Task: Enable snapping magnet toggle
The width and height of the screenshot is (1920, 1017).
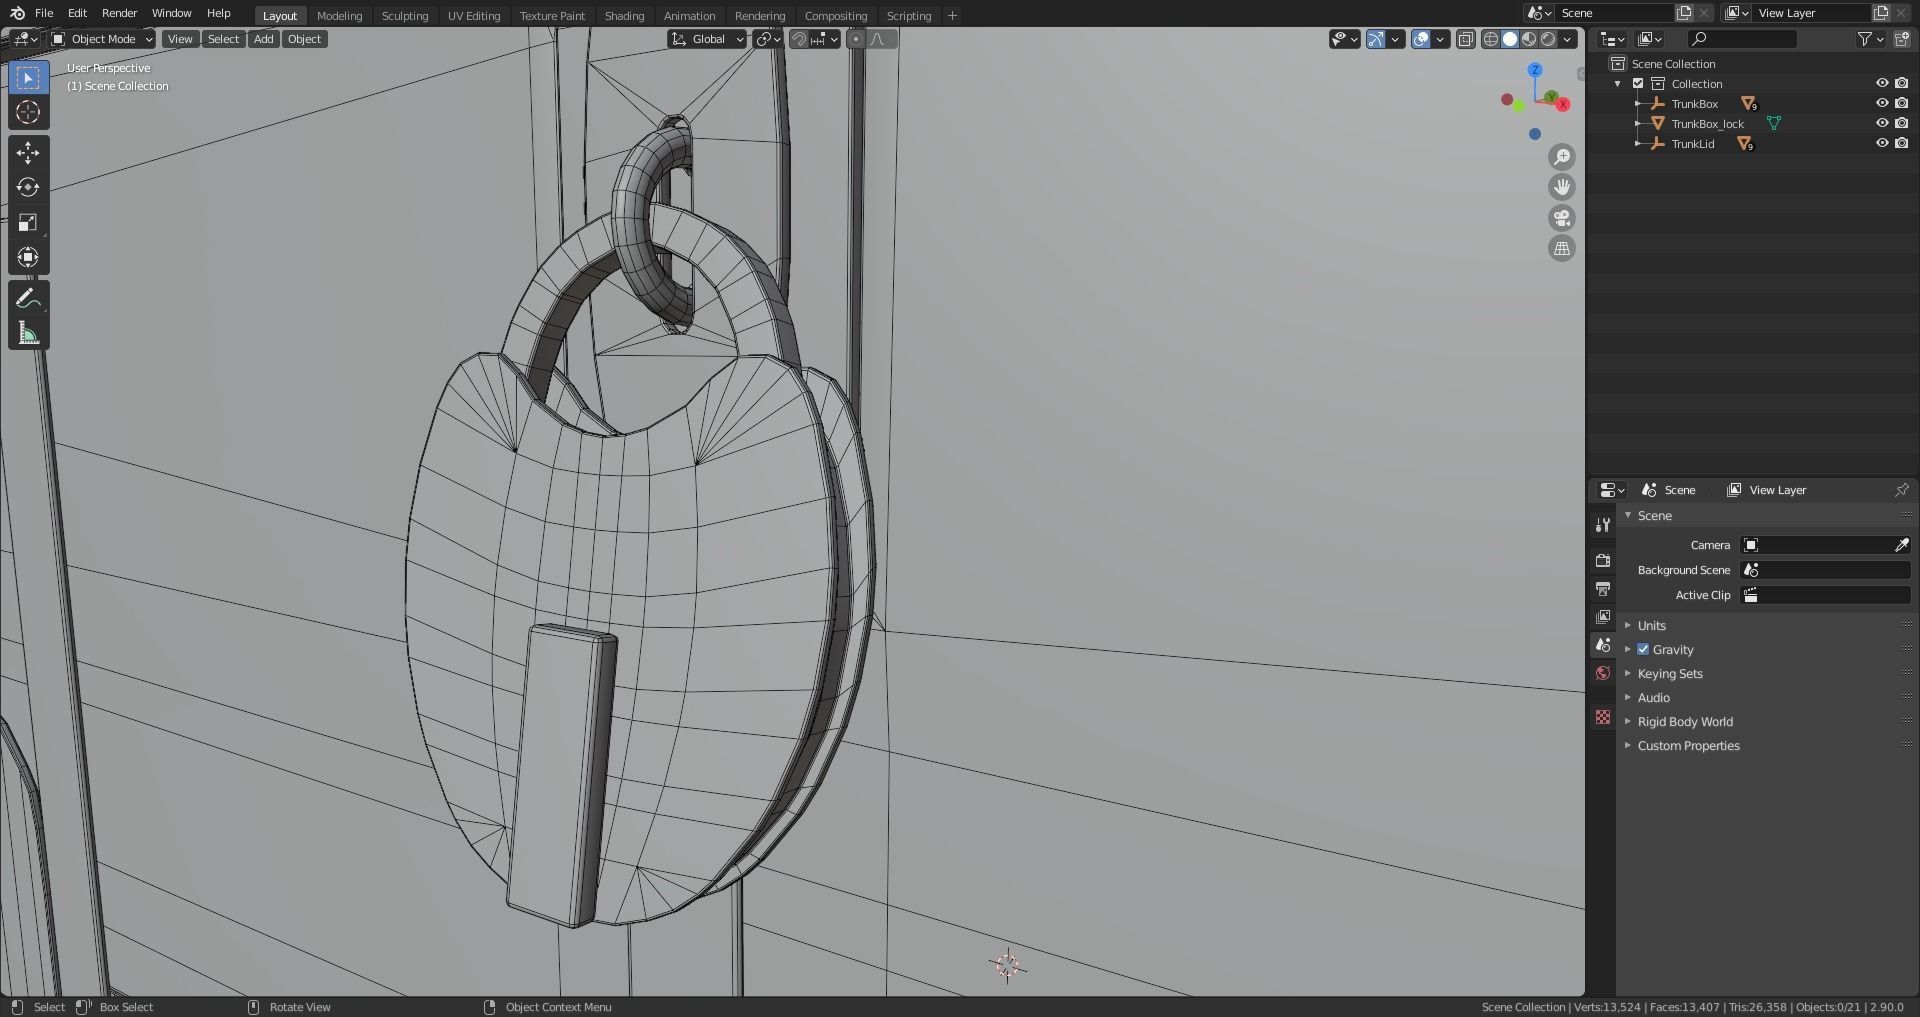Action: click(x=799, y=39)
